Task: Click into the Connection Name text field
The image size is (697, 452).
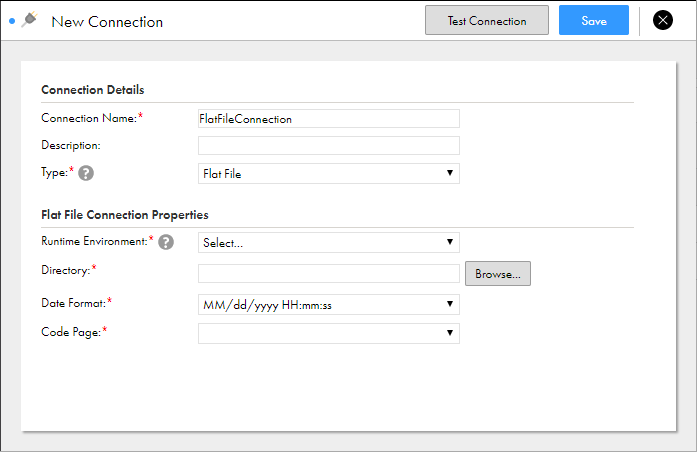Action: tap(328, 119)
